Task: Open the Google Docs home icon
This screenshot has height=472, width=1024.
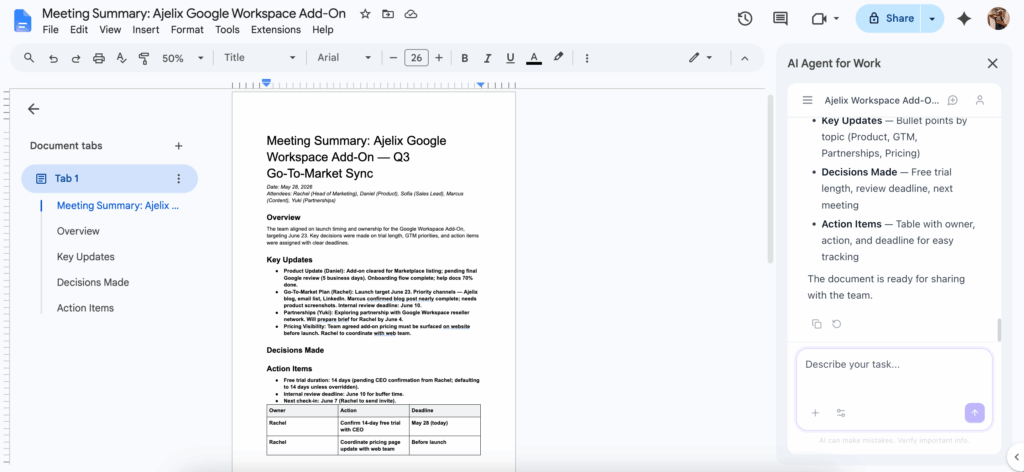Action: click(x=22, y=20)
